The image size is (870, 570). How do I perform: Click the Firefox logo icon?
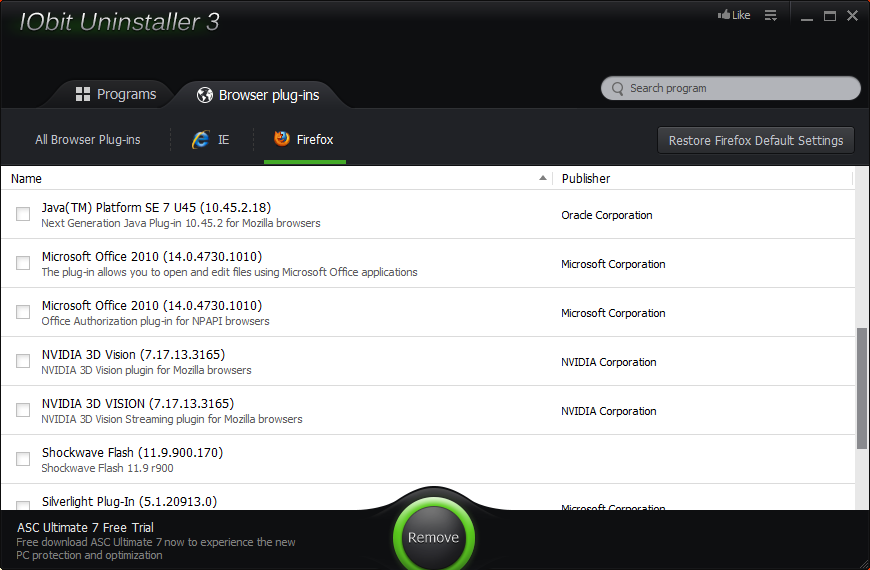[x=282, y=138]
